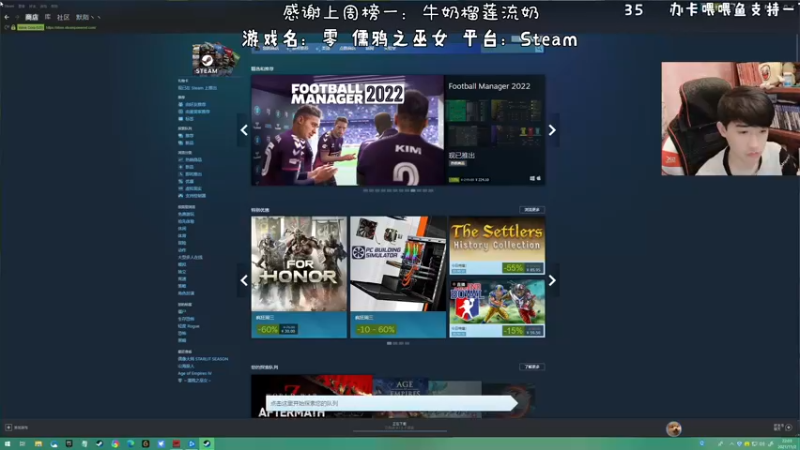Show hidden tray icons chevron
This screenshot has height=450, width=800.
pos(732,444)
